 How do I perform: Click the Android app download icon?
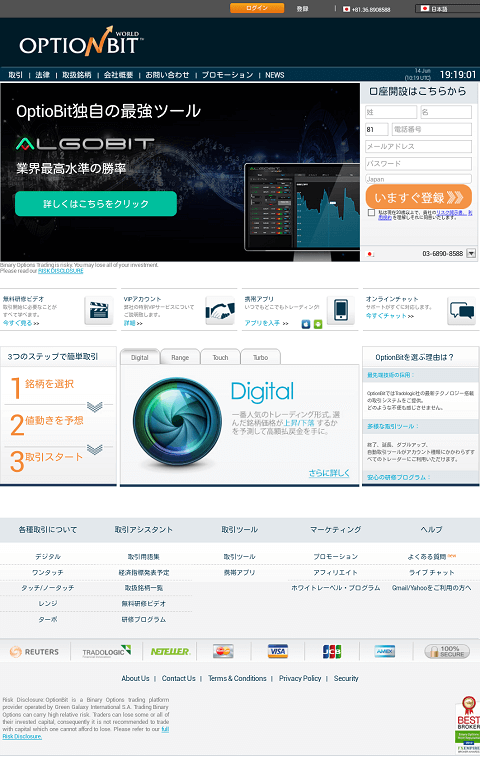point(318,324)
